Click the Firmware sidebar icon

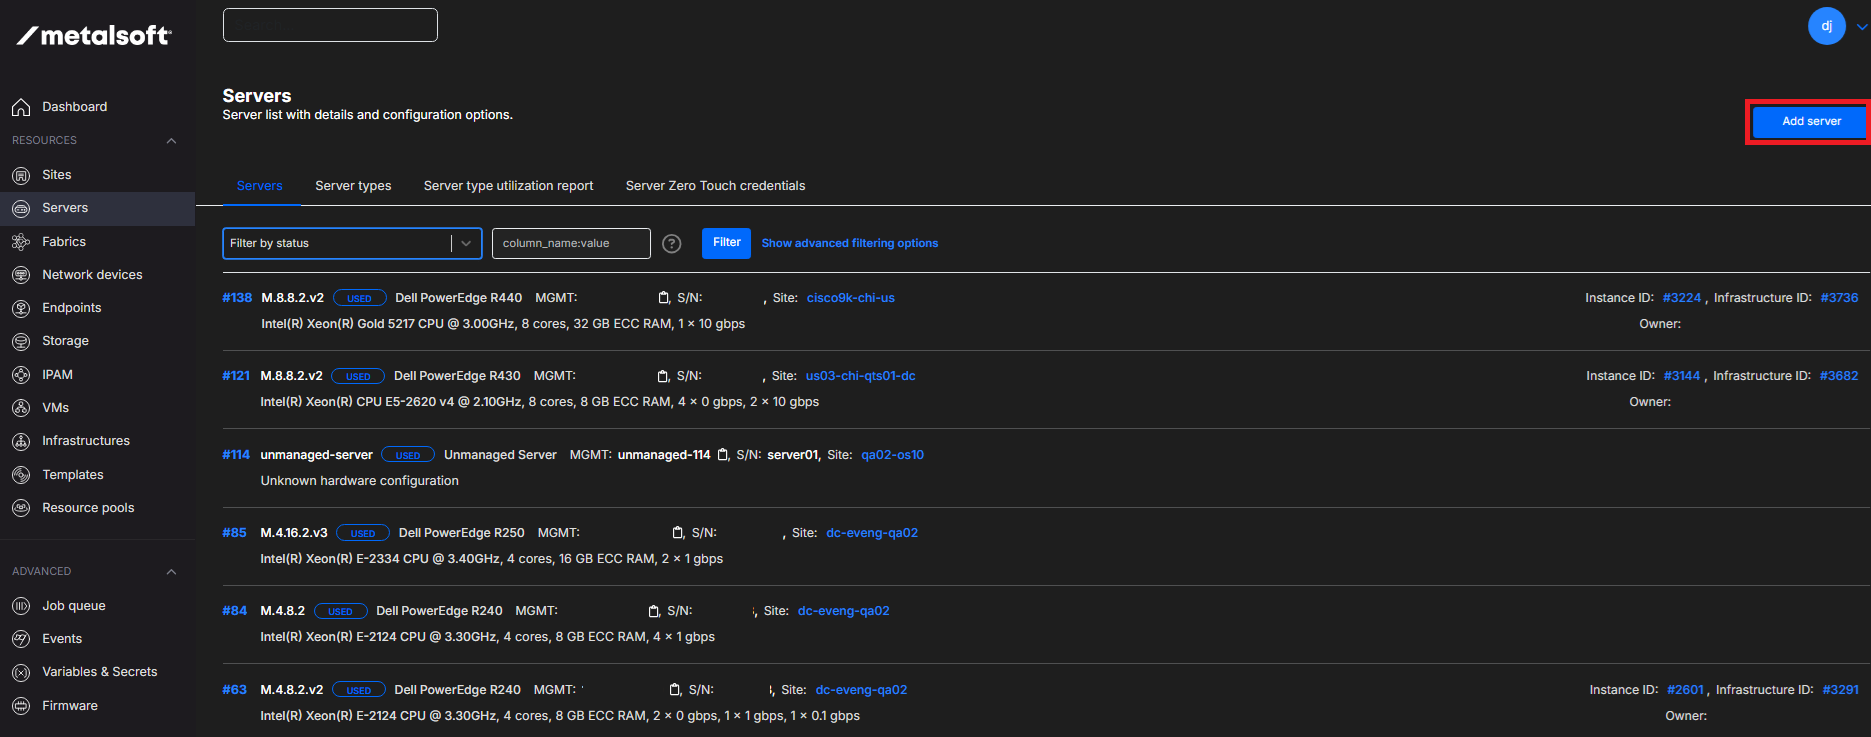(x=21, y=706)
